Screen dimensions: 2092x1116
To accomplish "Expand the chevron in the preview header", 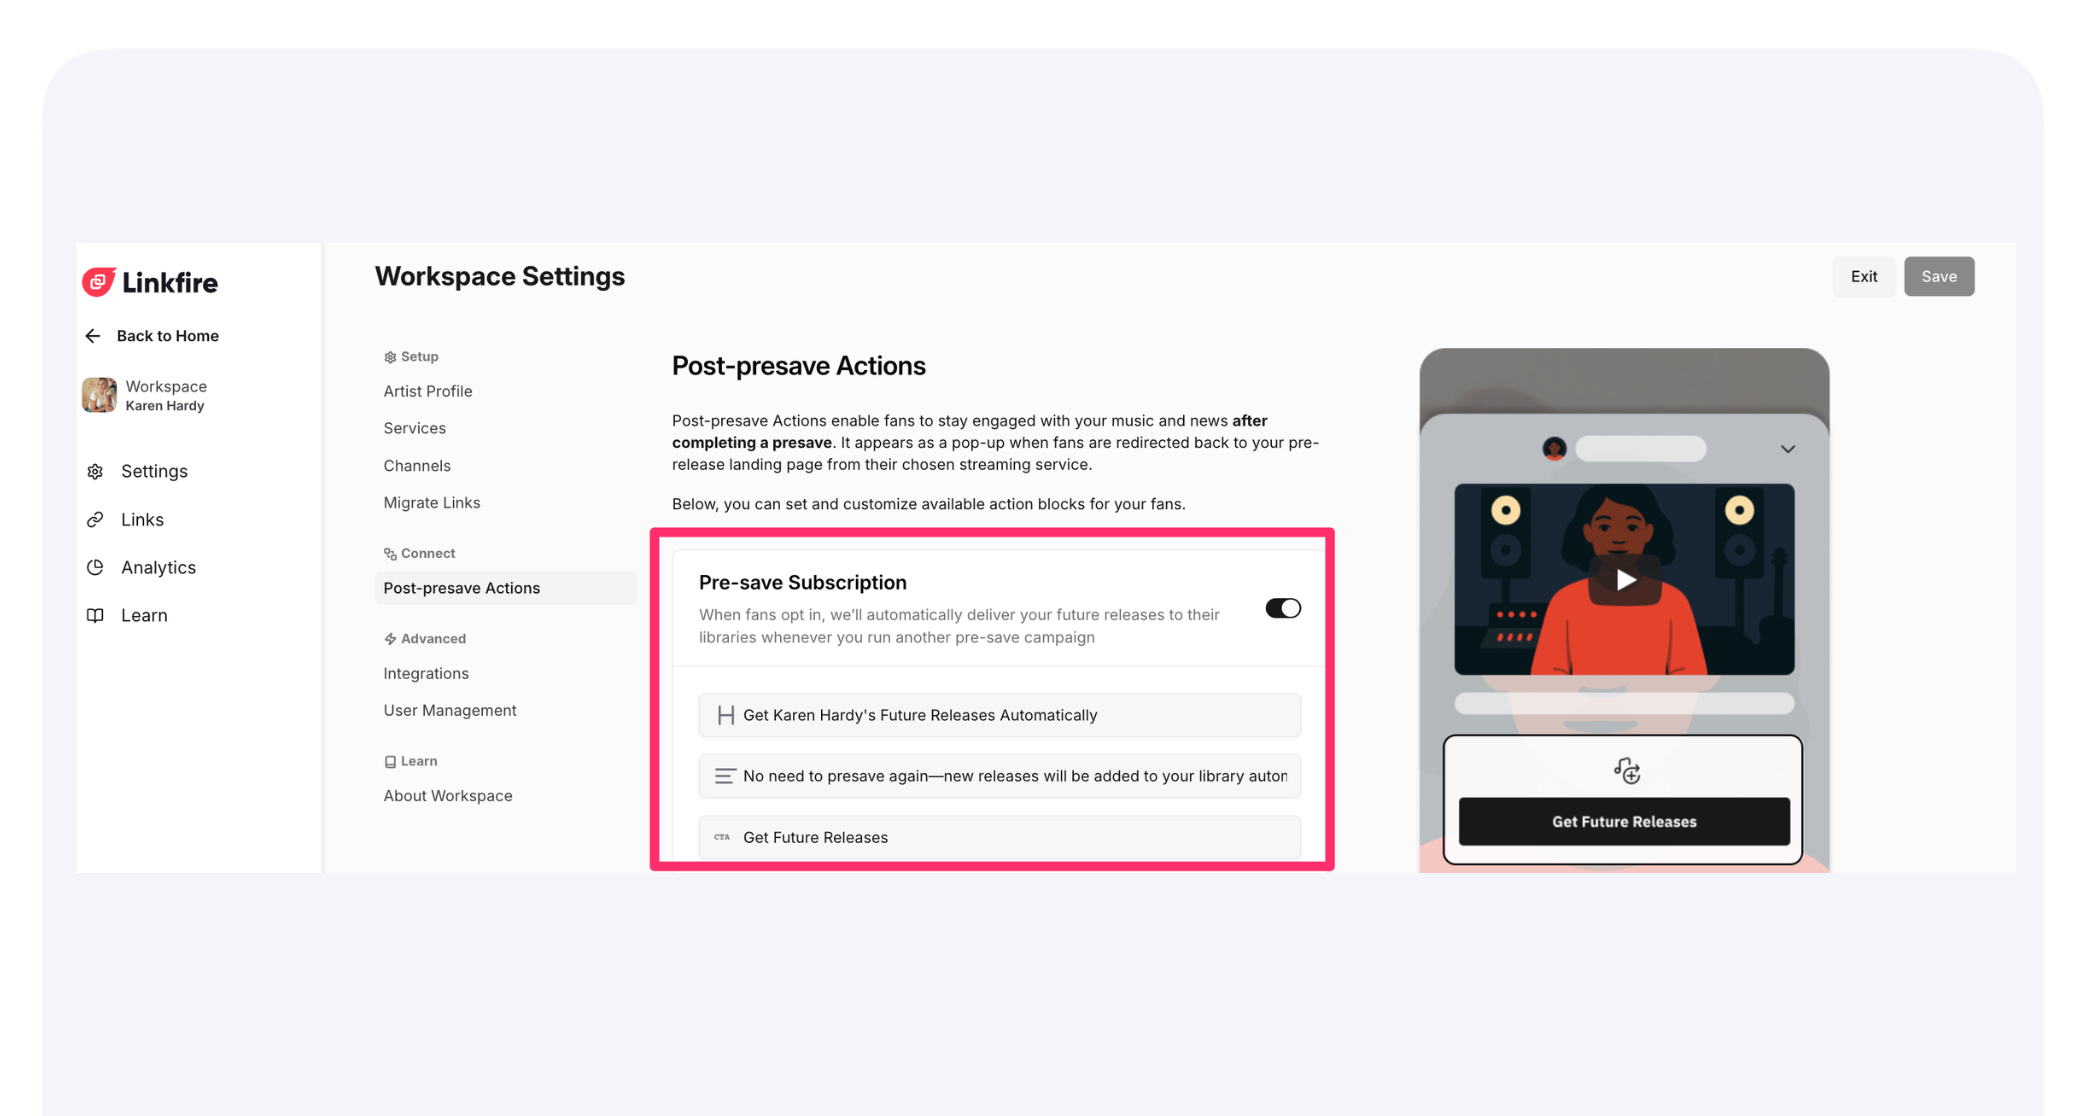I will point(1788,449).
